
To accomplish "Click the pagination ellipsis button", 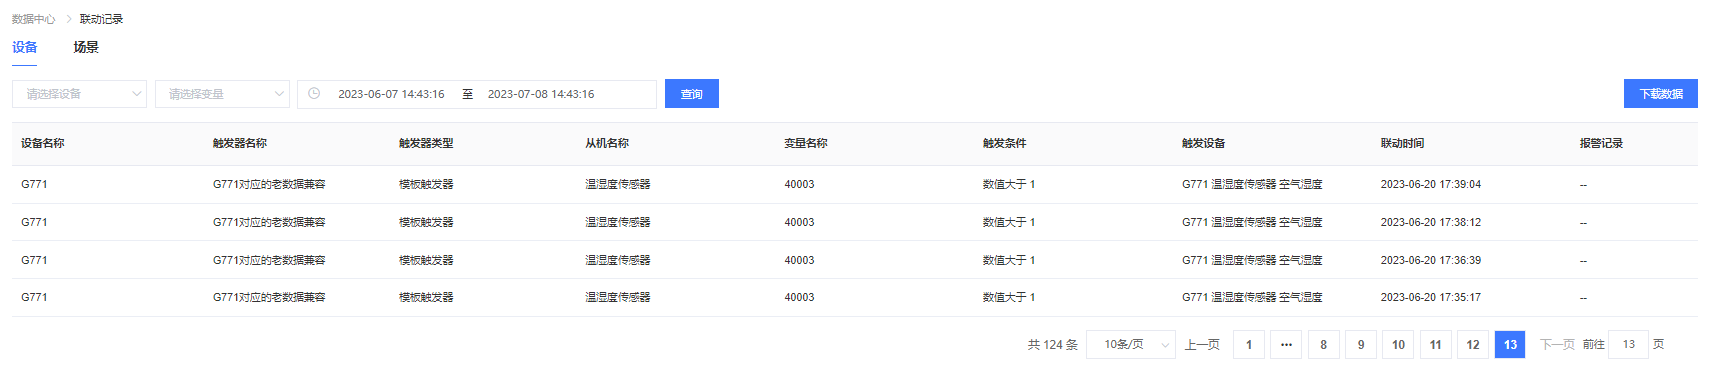I will click(1286, 344).
